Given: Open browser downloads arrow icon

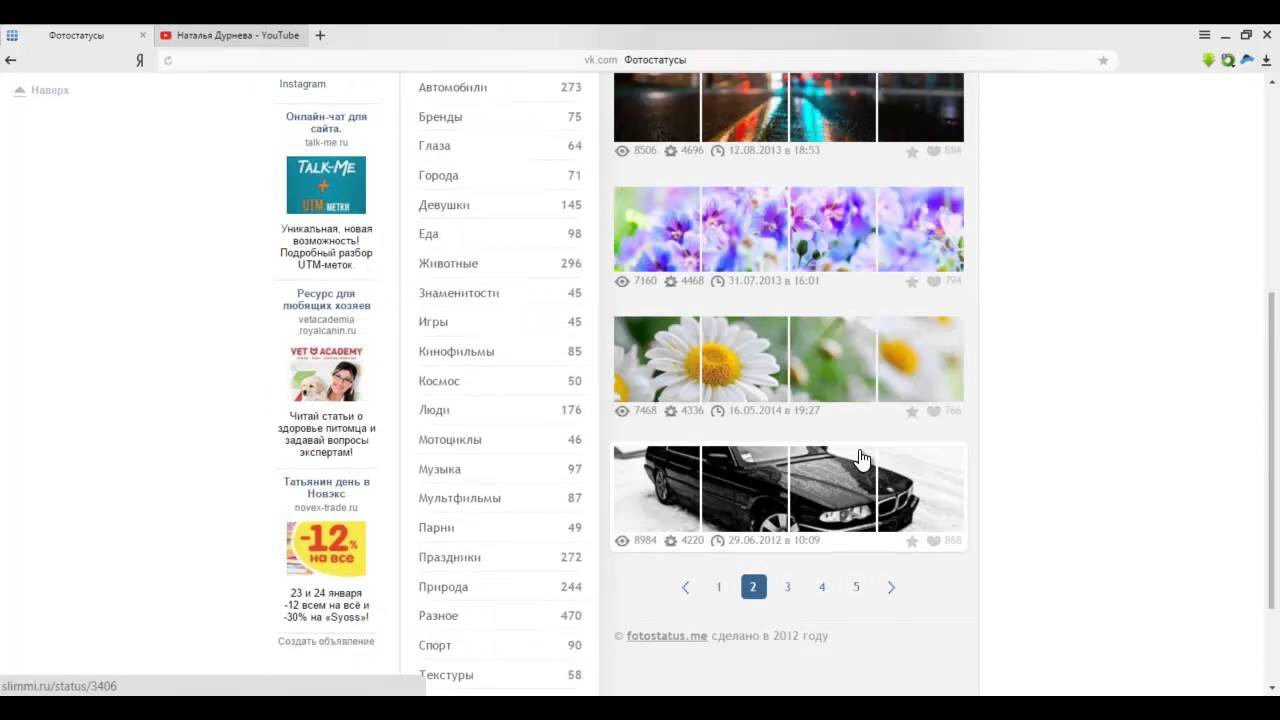Looking at the screenshot, I should (1266, 60).
